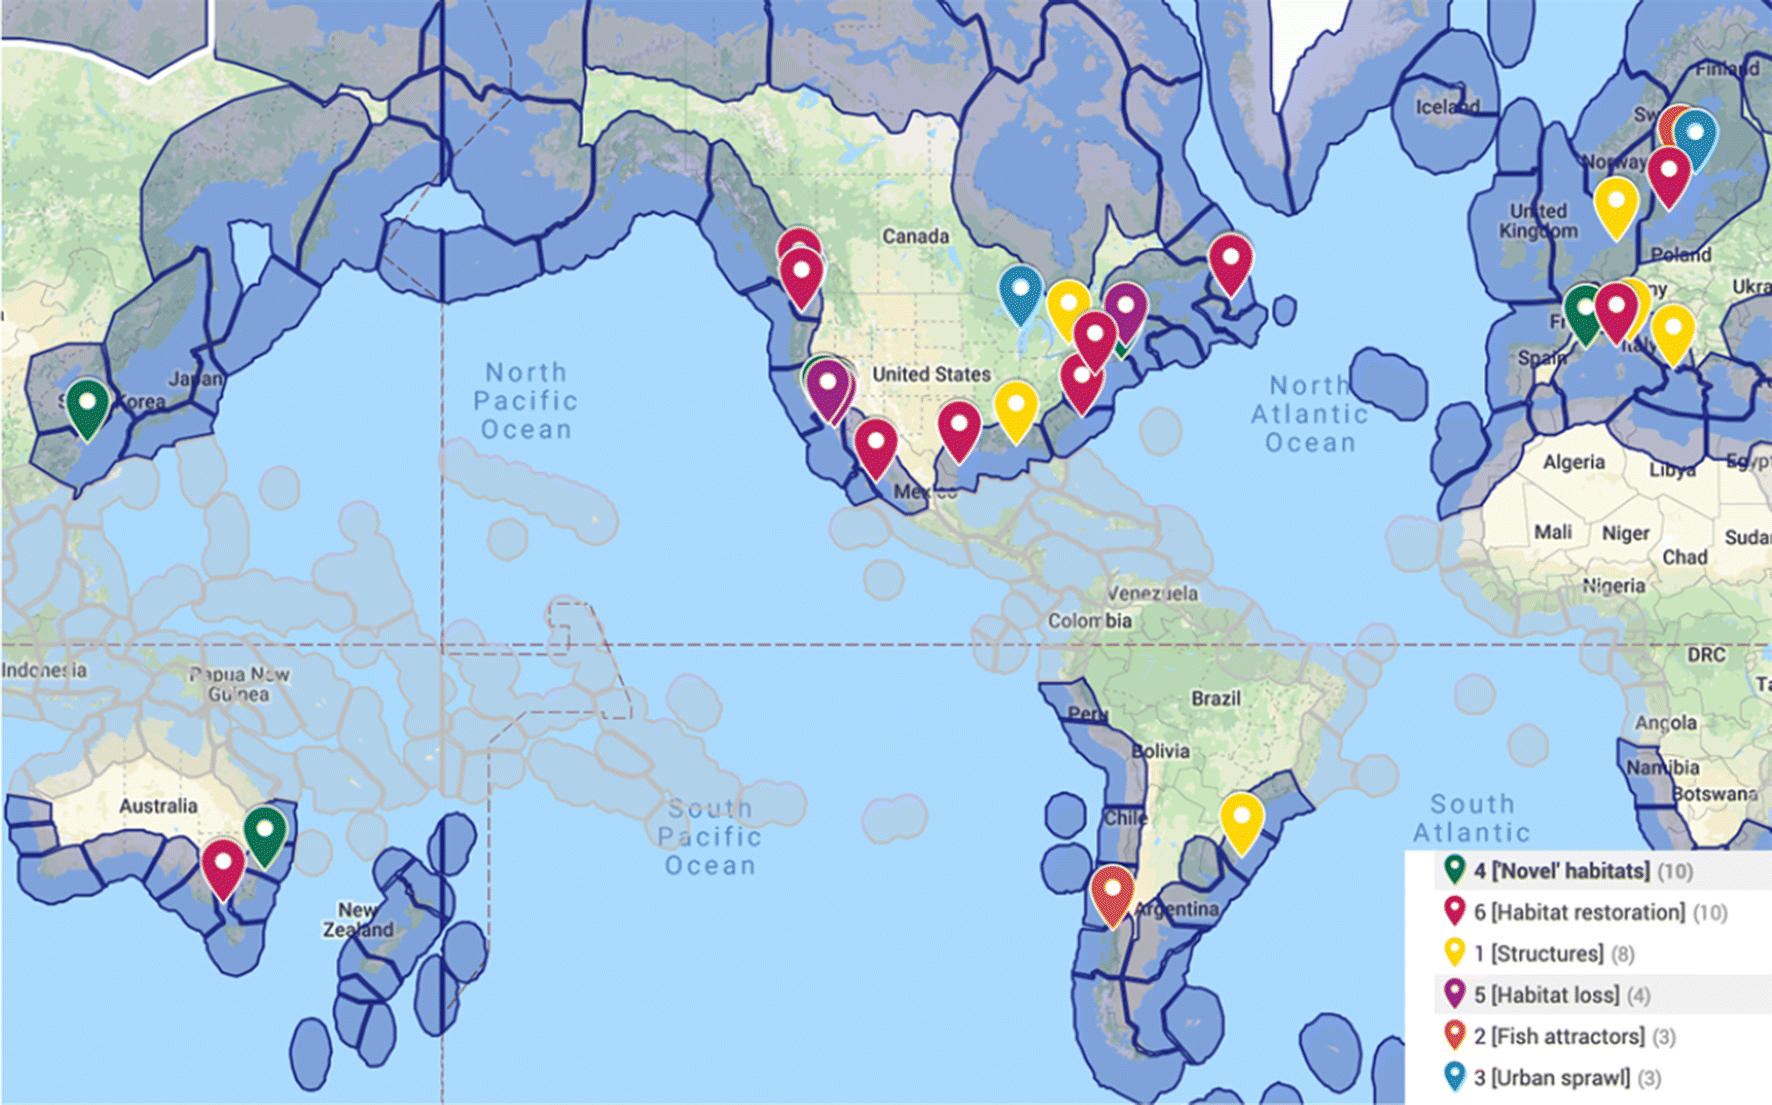Screen dimensions: 1772x1105
Task: Click the blue pin near the Great Lakes
Action: pos(1021,295)
